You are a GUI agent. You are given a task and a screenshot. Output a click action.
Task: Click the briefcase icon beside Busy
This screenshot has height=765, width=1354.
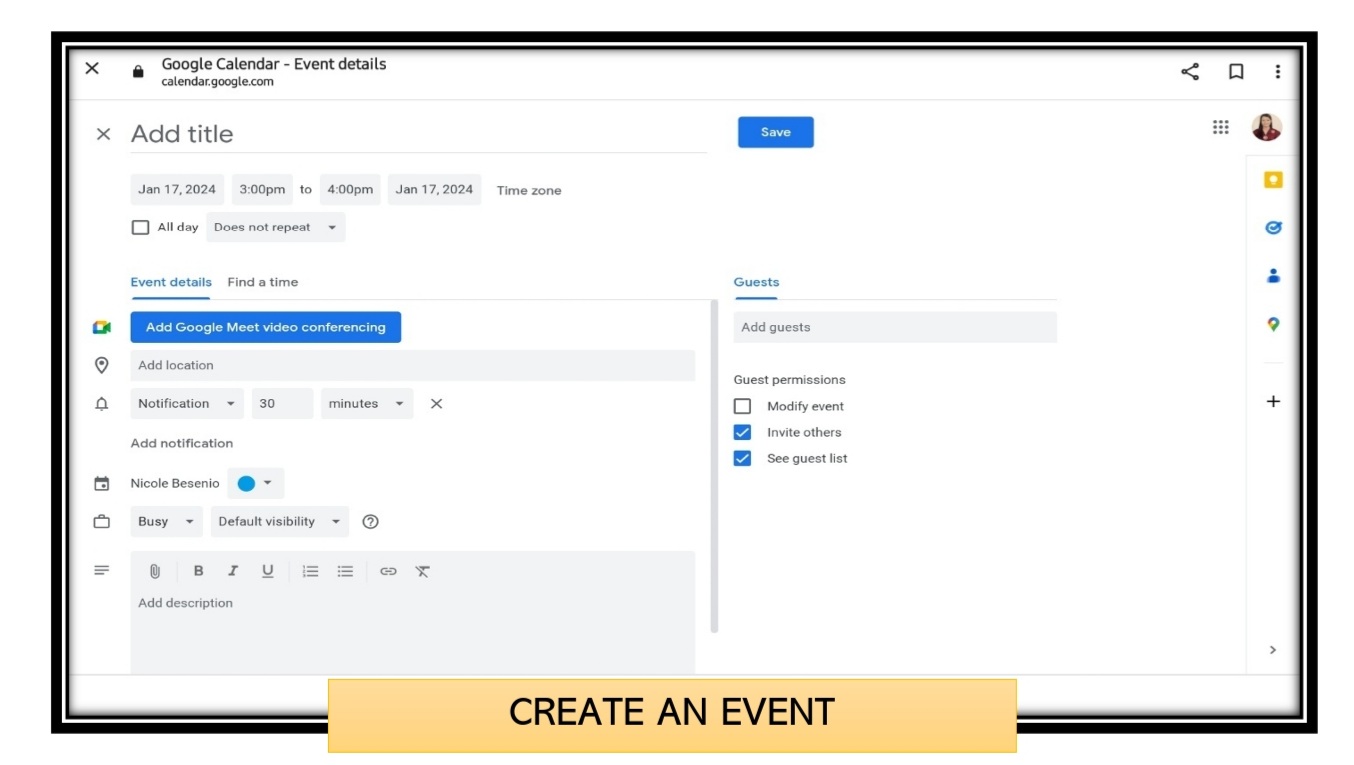101,522
